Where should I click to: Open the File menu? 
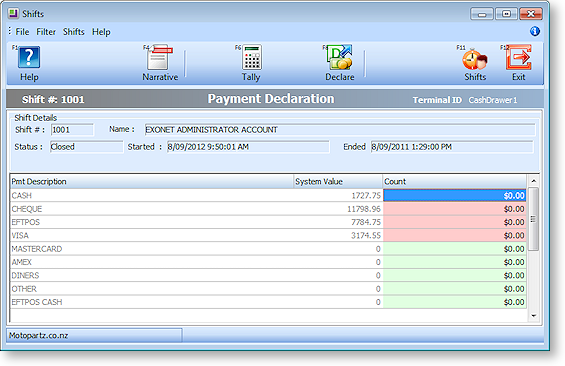point(22,32)
